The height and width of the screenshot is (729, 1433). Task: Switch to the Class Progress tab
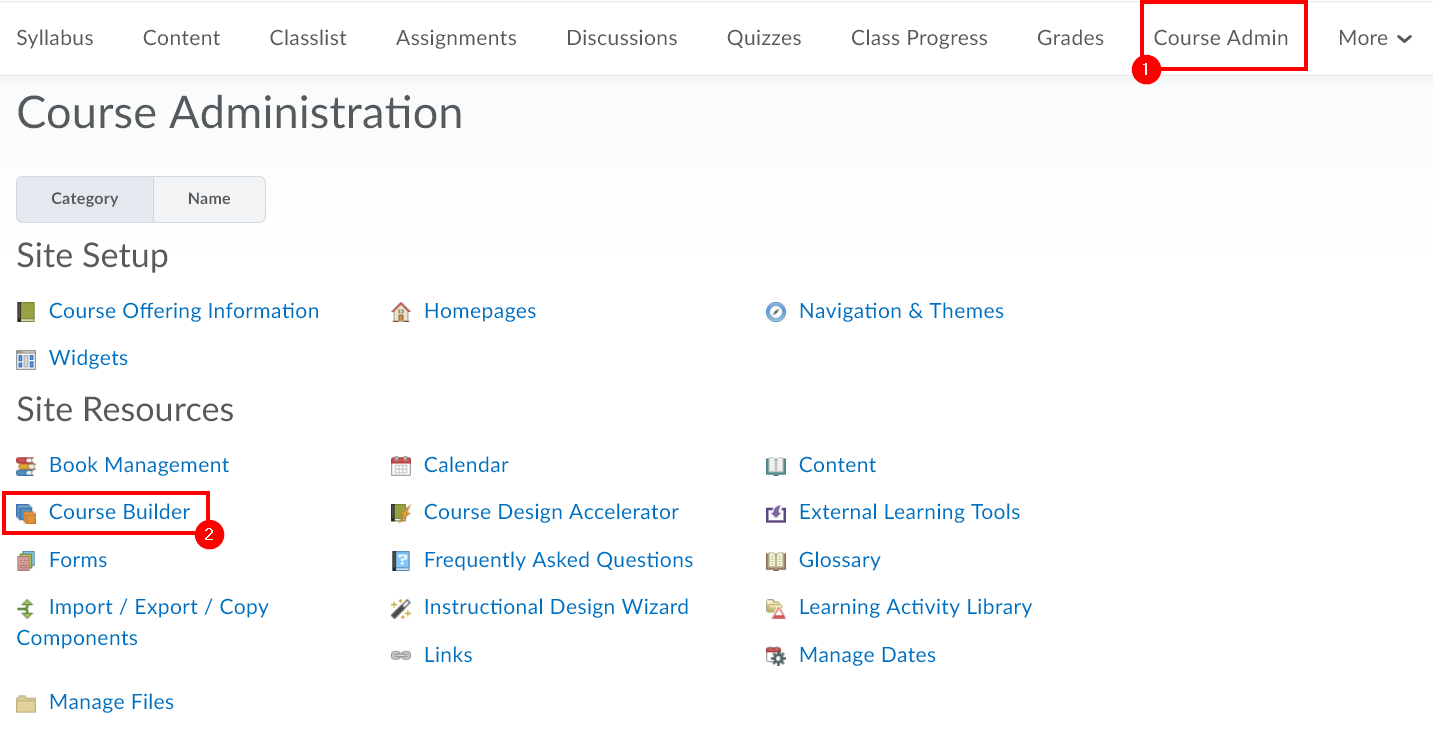(x=918, y=37)
